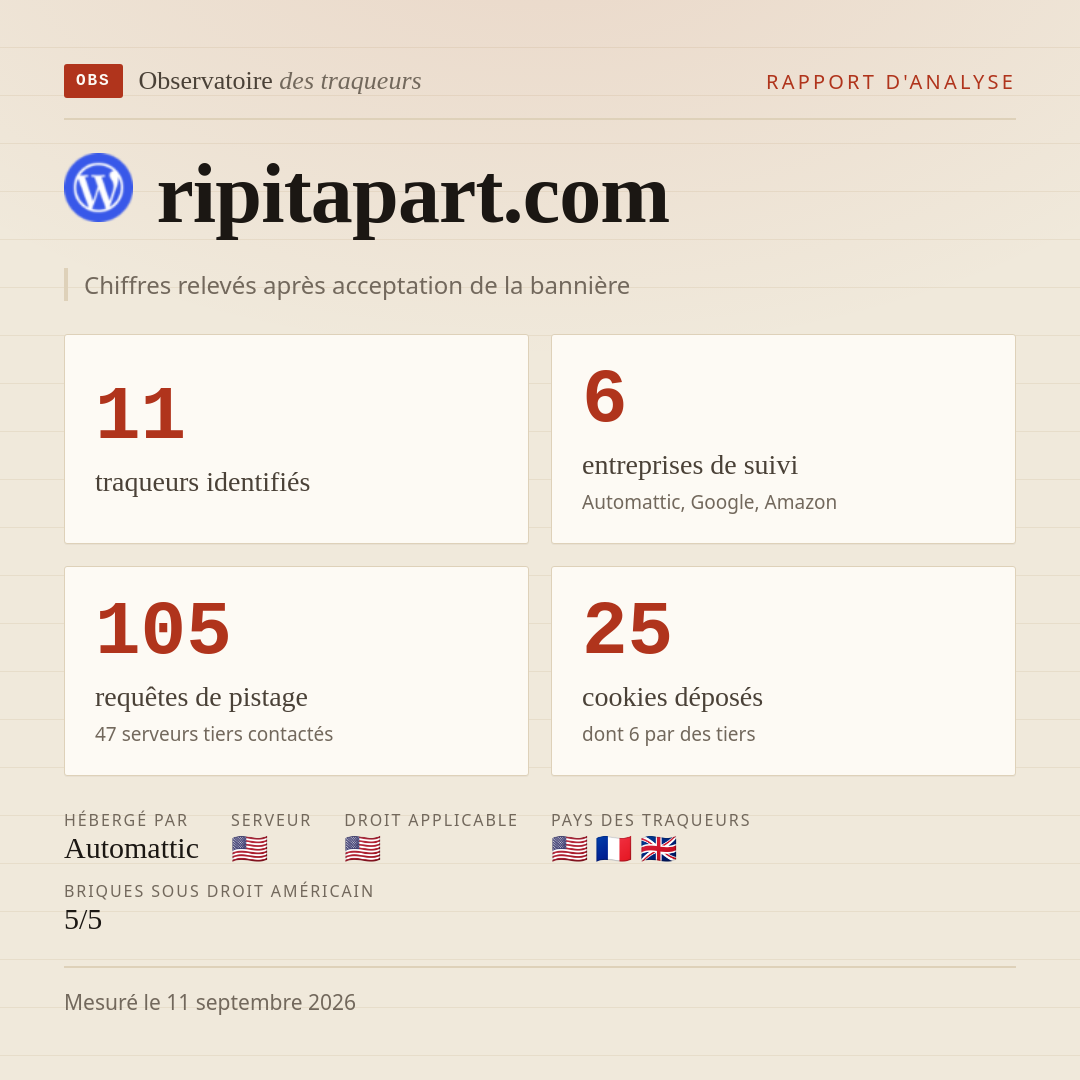Click the US flag under Serveur
This screenshot has width=1080, height=1080.
click(249, 849)
